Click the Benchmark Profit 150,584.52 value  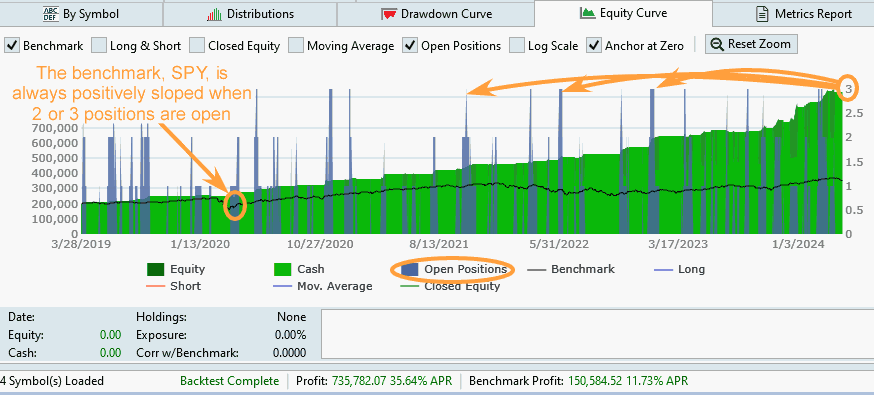tap(598, 381)
